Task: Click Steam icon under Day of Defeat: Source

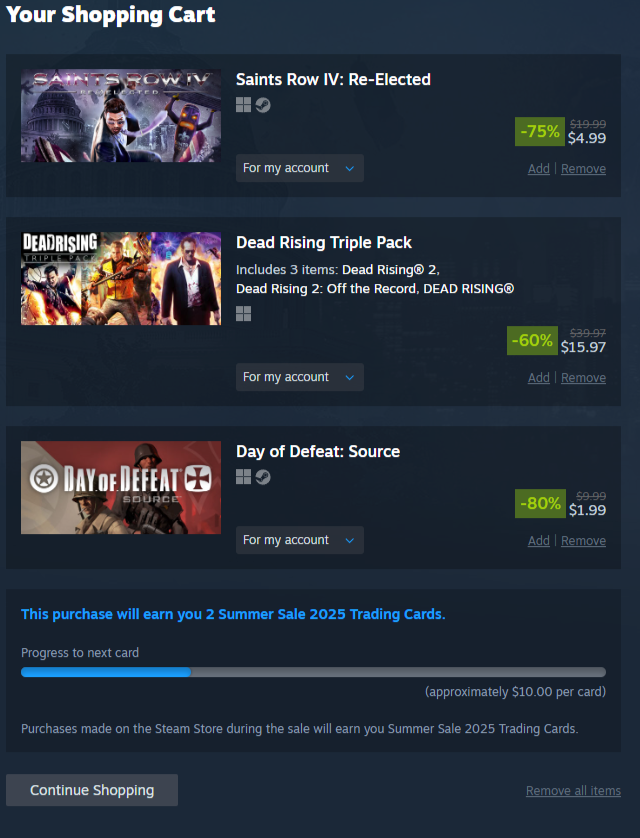Action: pos(263,477)
